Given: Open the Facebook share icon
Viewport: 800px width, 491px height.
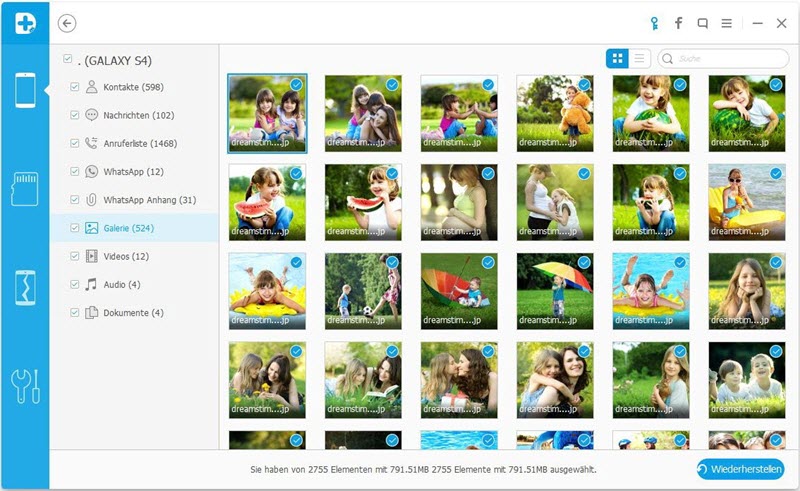Looking at the screenshot, I should (679, 23).
